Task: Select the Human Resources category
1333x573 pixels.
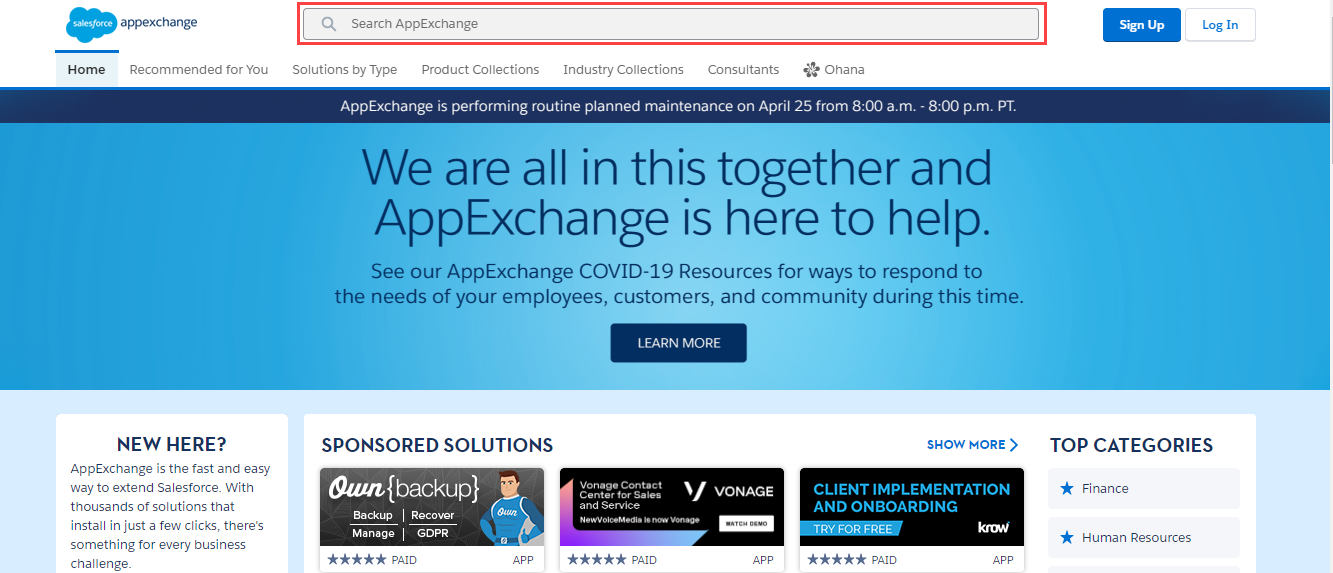Action: 1144,538
